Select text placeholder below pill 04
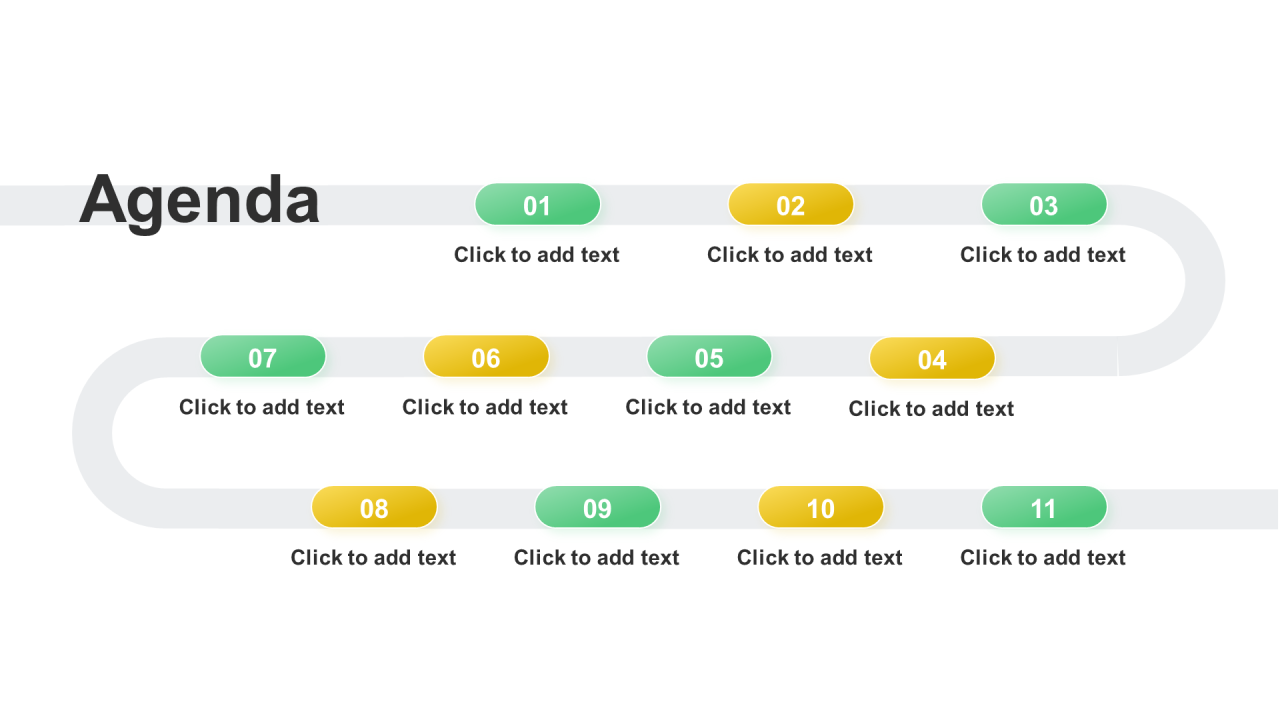The image size is (1280, 720). click(932, 409)
